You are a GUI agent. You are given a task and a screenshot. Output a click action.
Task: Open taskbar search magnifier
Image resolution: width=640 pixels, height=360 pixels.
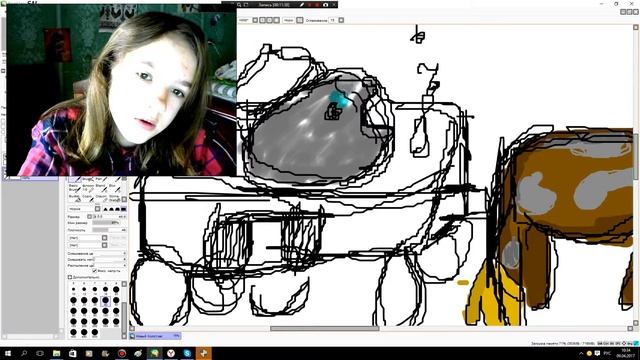pos(24,353)
